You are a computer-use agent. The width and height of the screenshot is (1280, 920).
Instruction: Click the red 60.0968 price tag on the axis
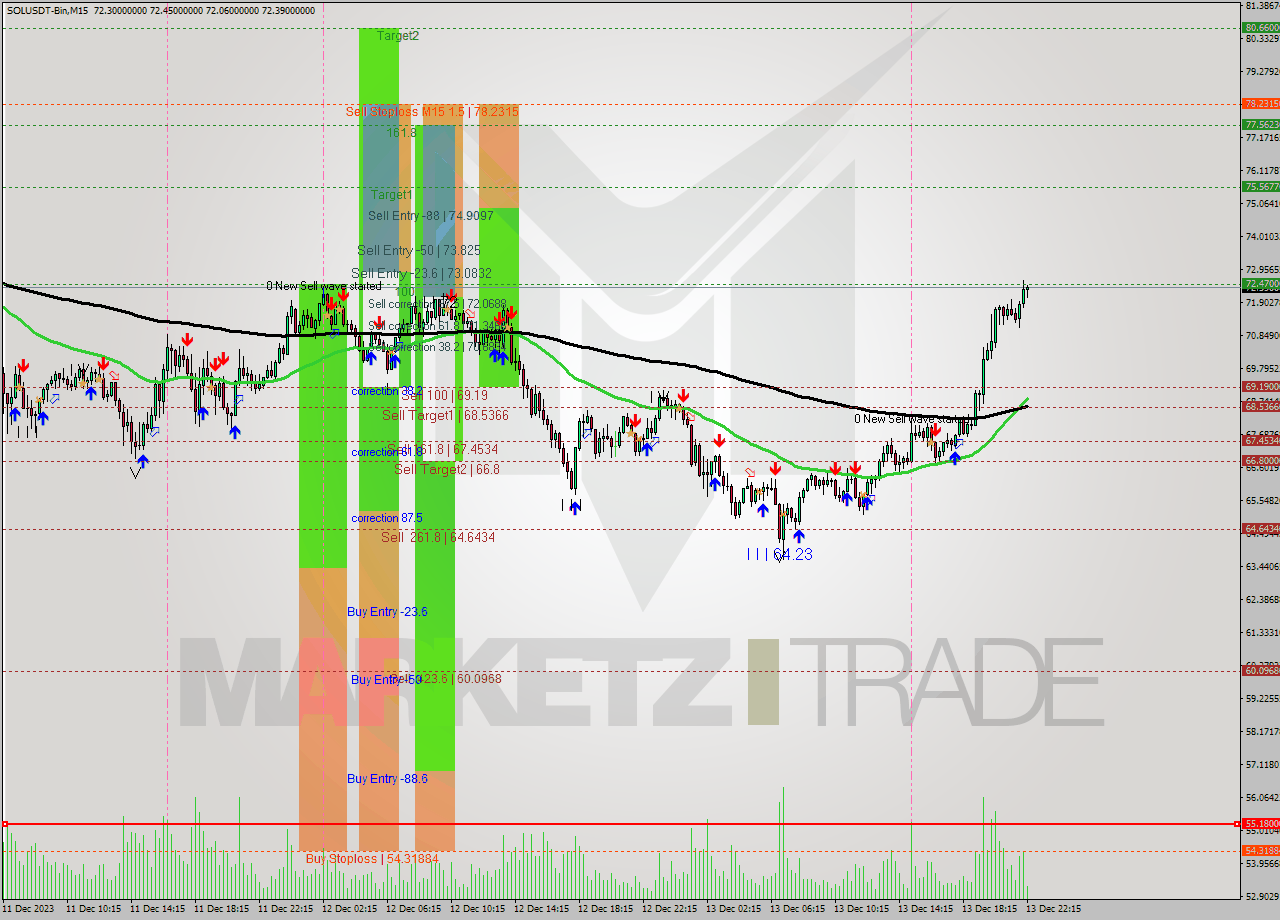pyautogui.click(x=1261, y=670)
